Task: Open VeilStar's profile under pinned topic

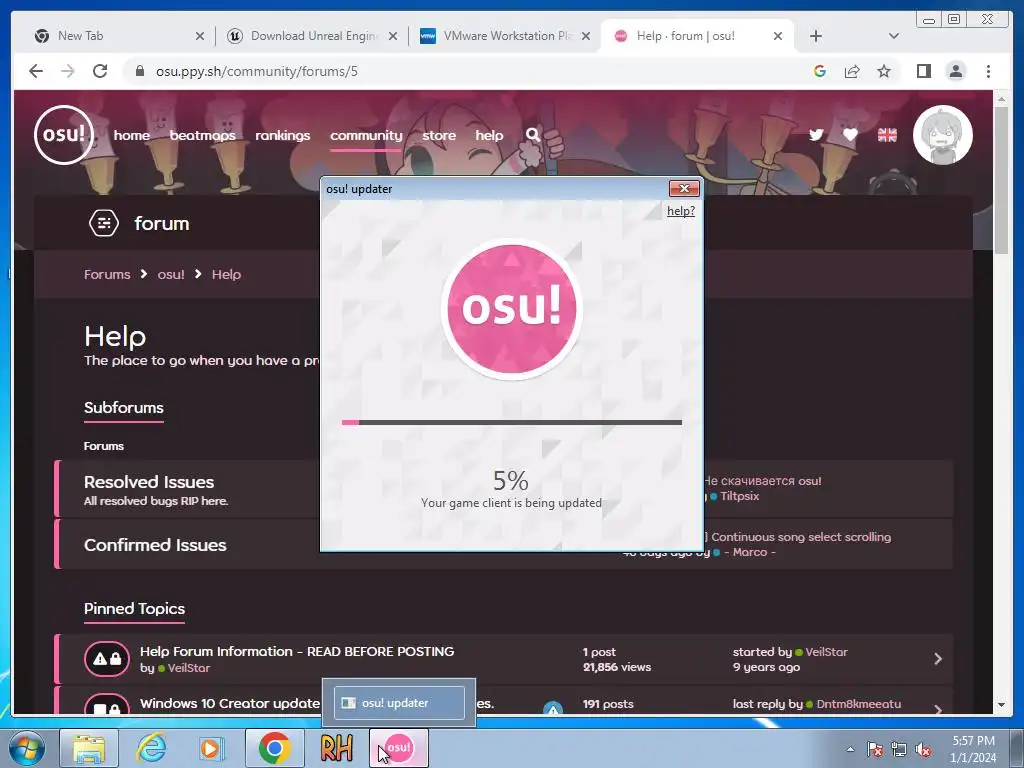Action: tap(189, 668)
